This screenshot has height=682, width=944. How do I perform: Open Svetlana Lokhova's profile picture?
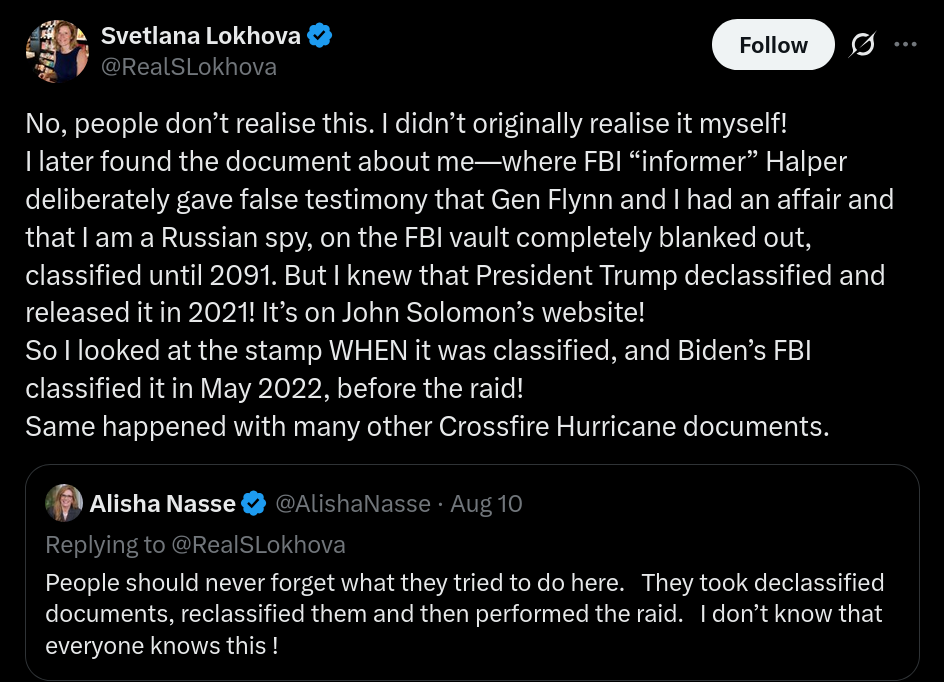(x=58, y=51)
